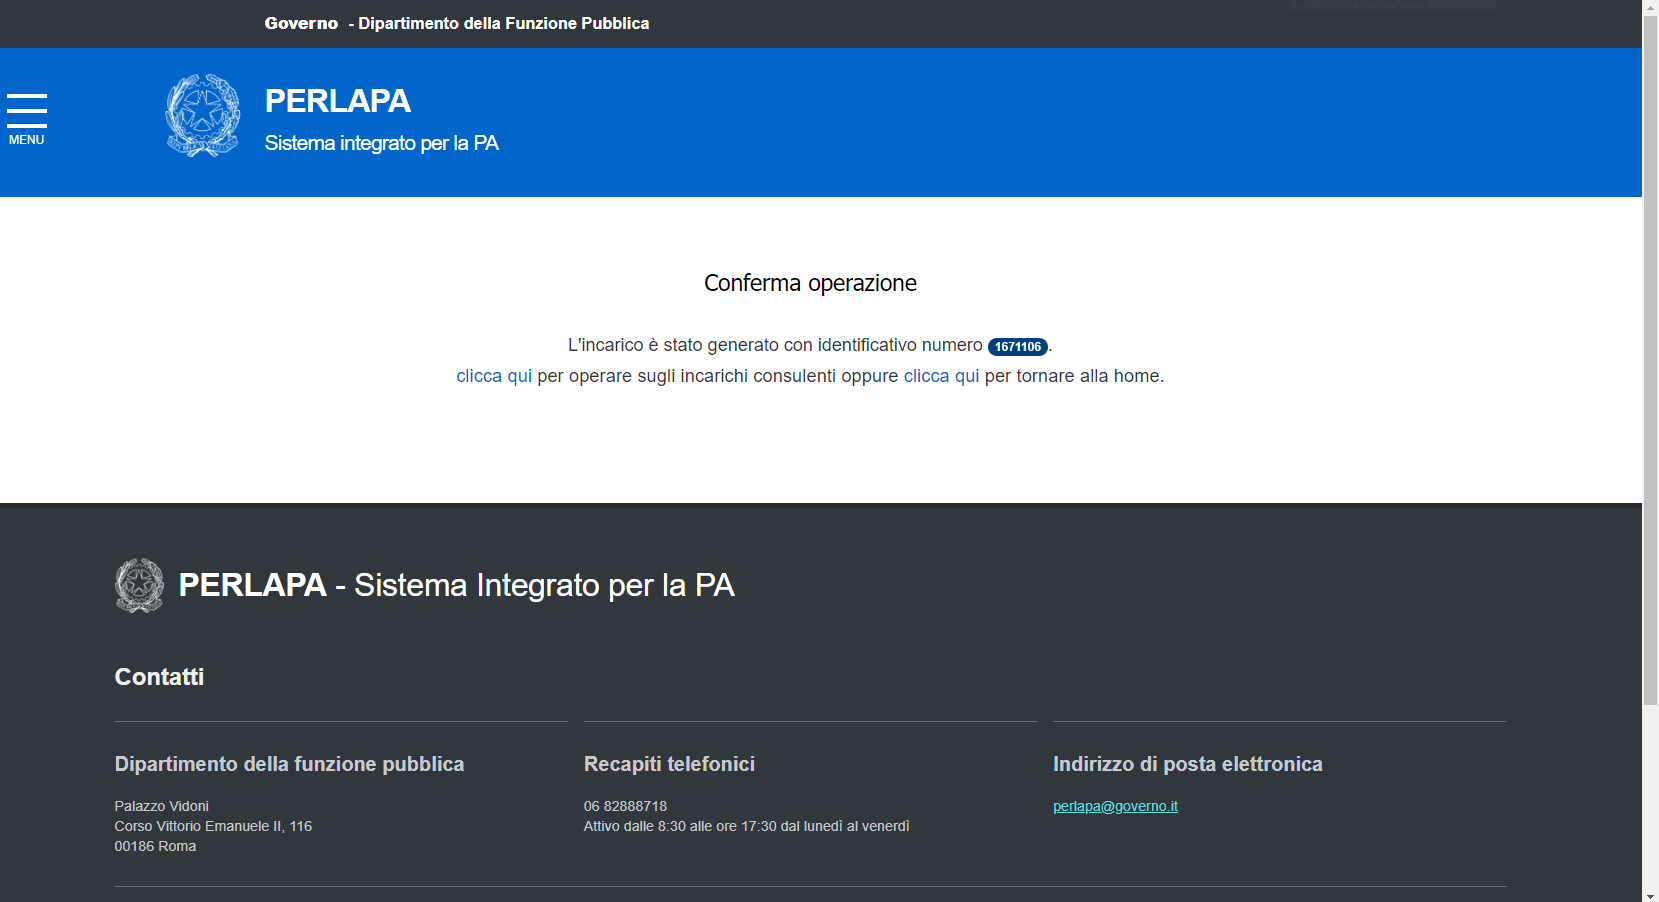Click the 1671106 identifier badge

click(x=1017, y=347)
